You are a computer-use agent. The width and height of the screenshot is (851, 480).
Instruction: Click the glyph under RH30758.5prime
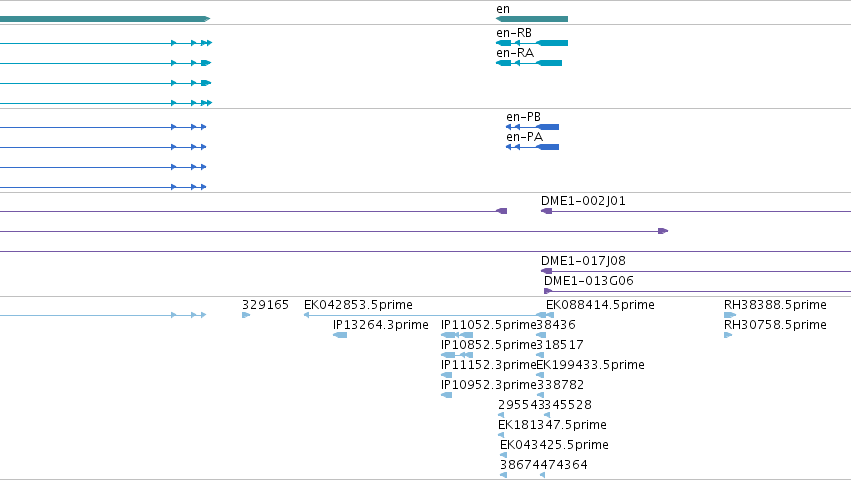728,335
